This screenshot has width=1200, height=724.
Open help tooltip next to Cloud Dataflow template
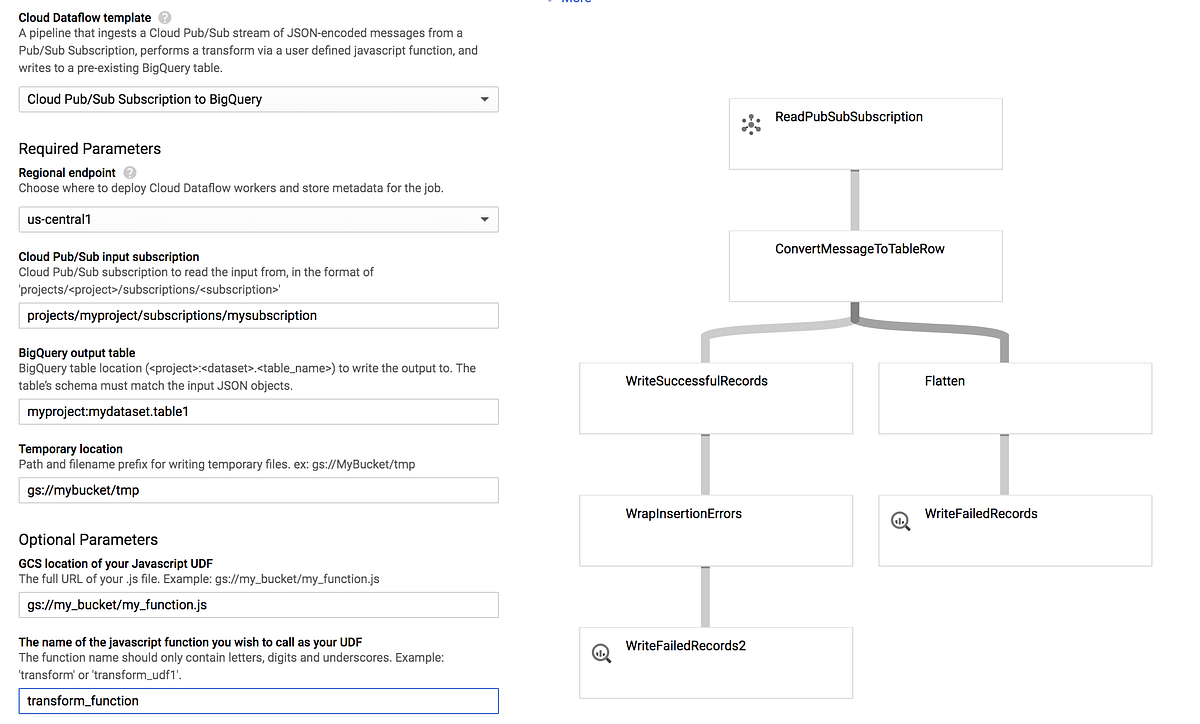tap(164, 17)
